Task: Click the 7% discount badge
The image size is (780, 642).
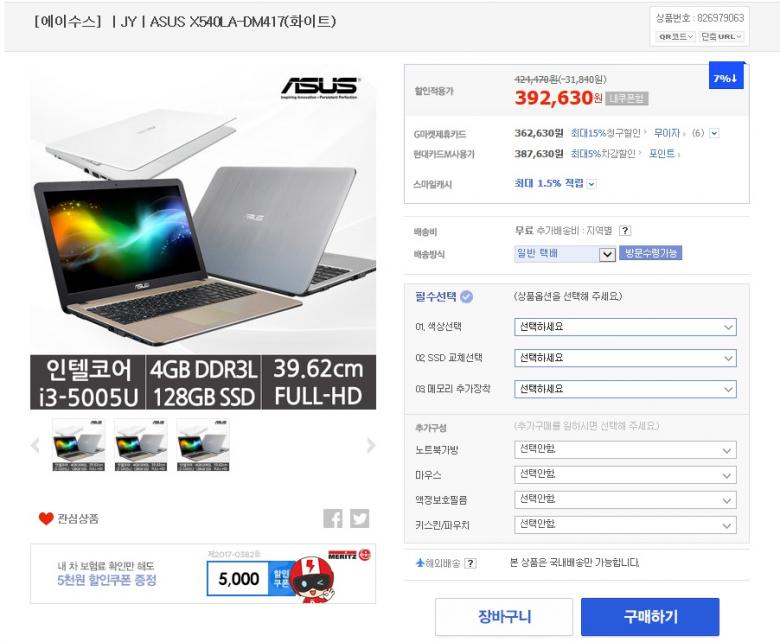Action: pos(726,76)
